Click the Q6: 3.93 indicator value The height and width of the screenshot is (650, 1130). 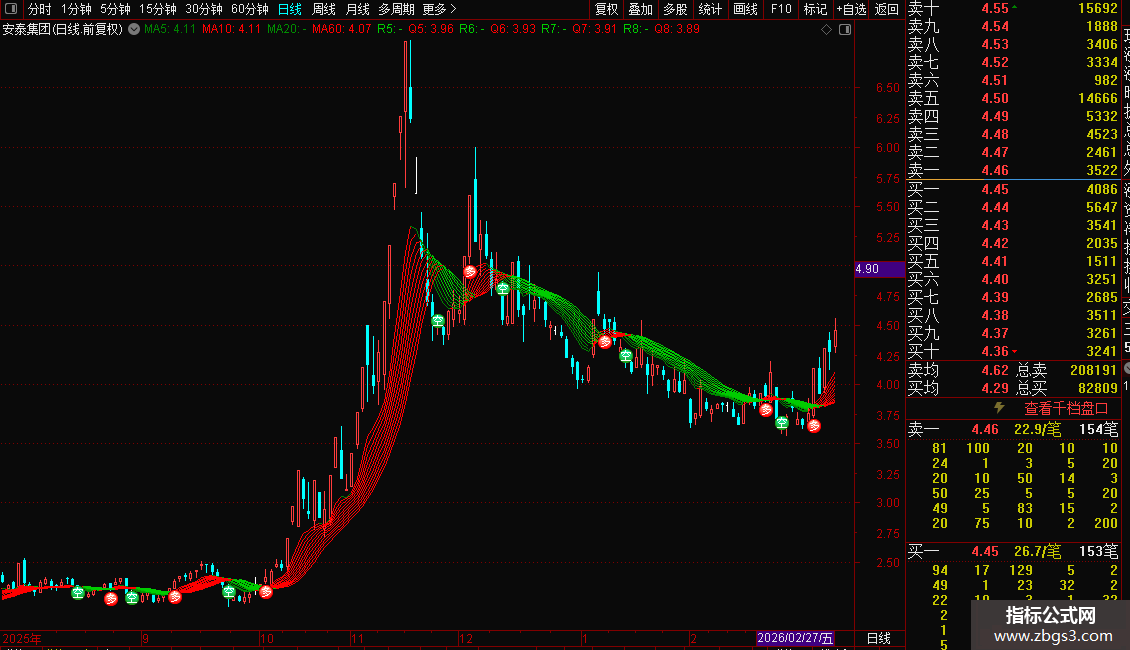pyautogui.click(x=513, y=30)
